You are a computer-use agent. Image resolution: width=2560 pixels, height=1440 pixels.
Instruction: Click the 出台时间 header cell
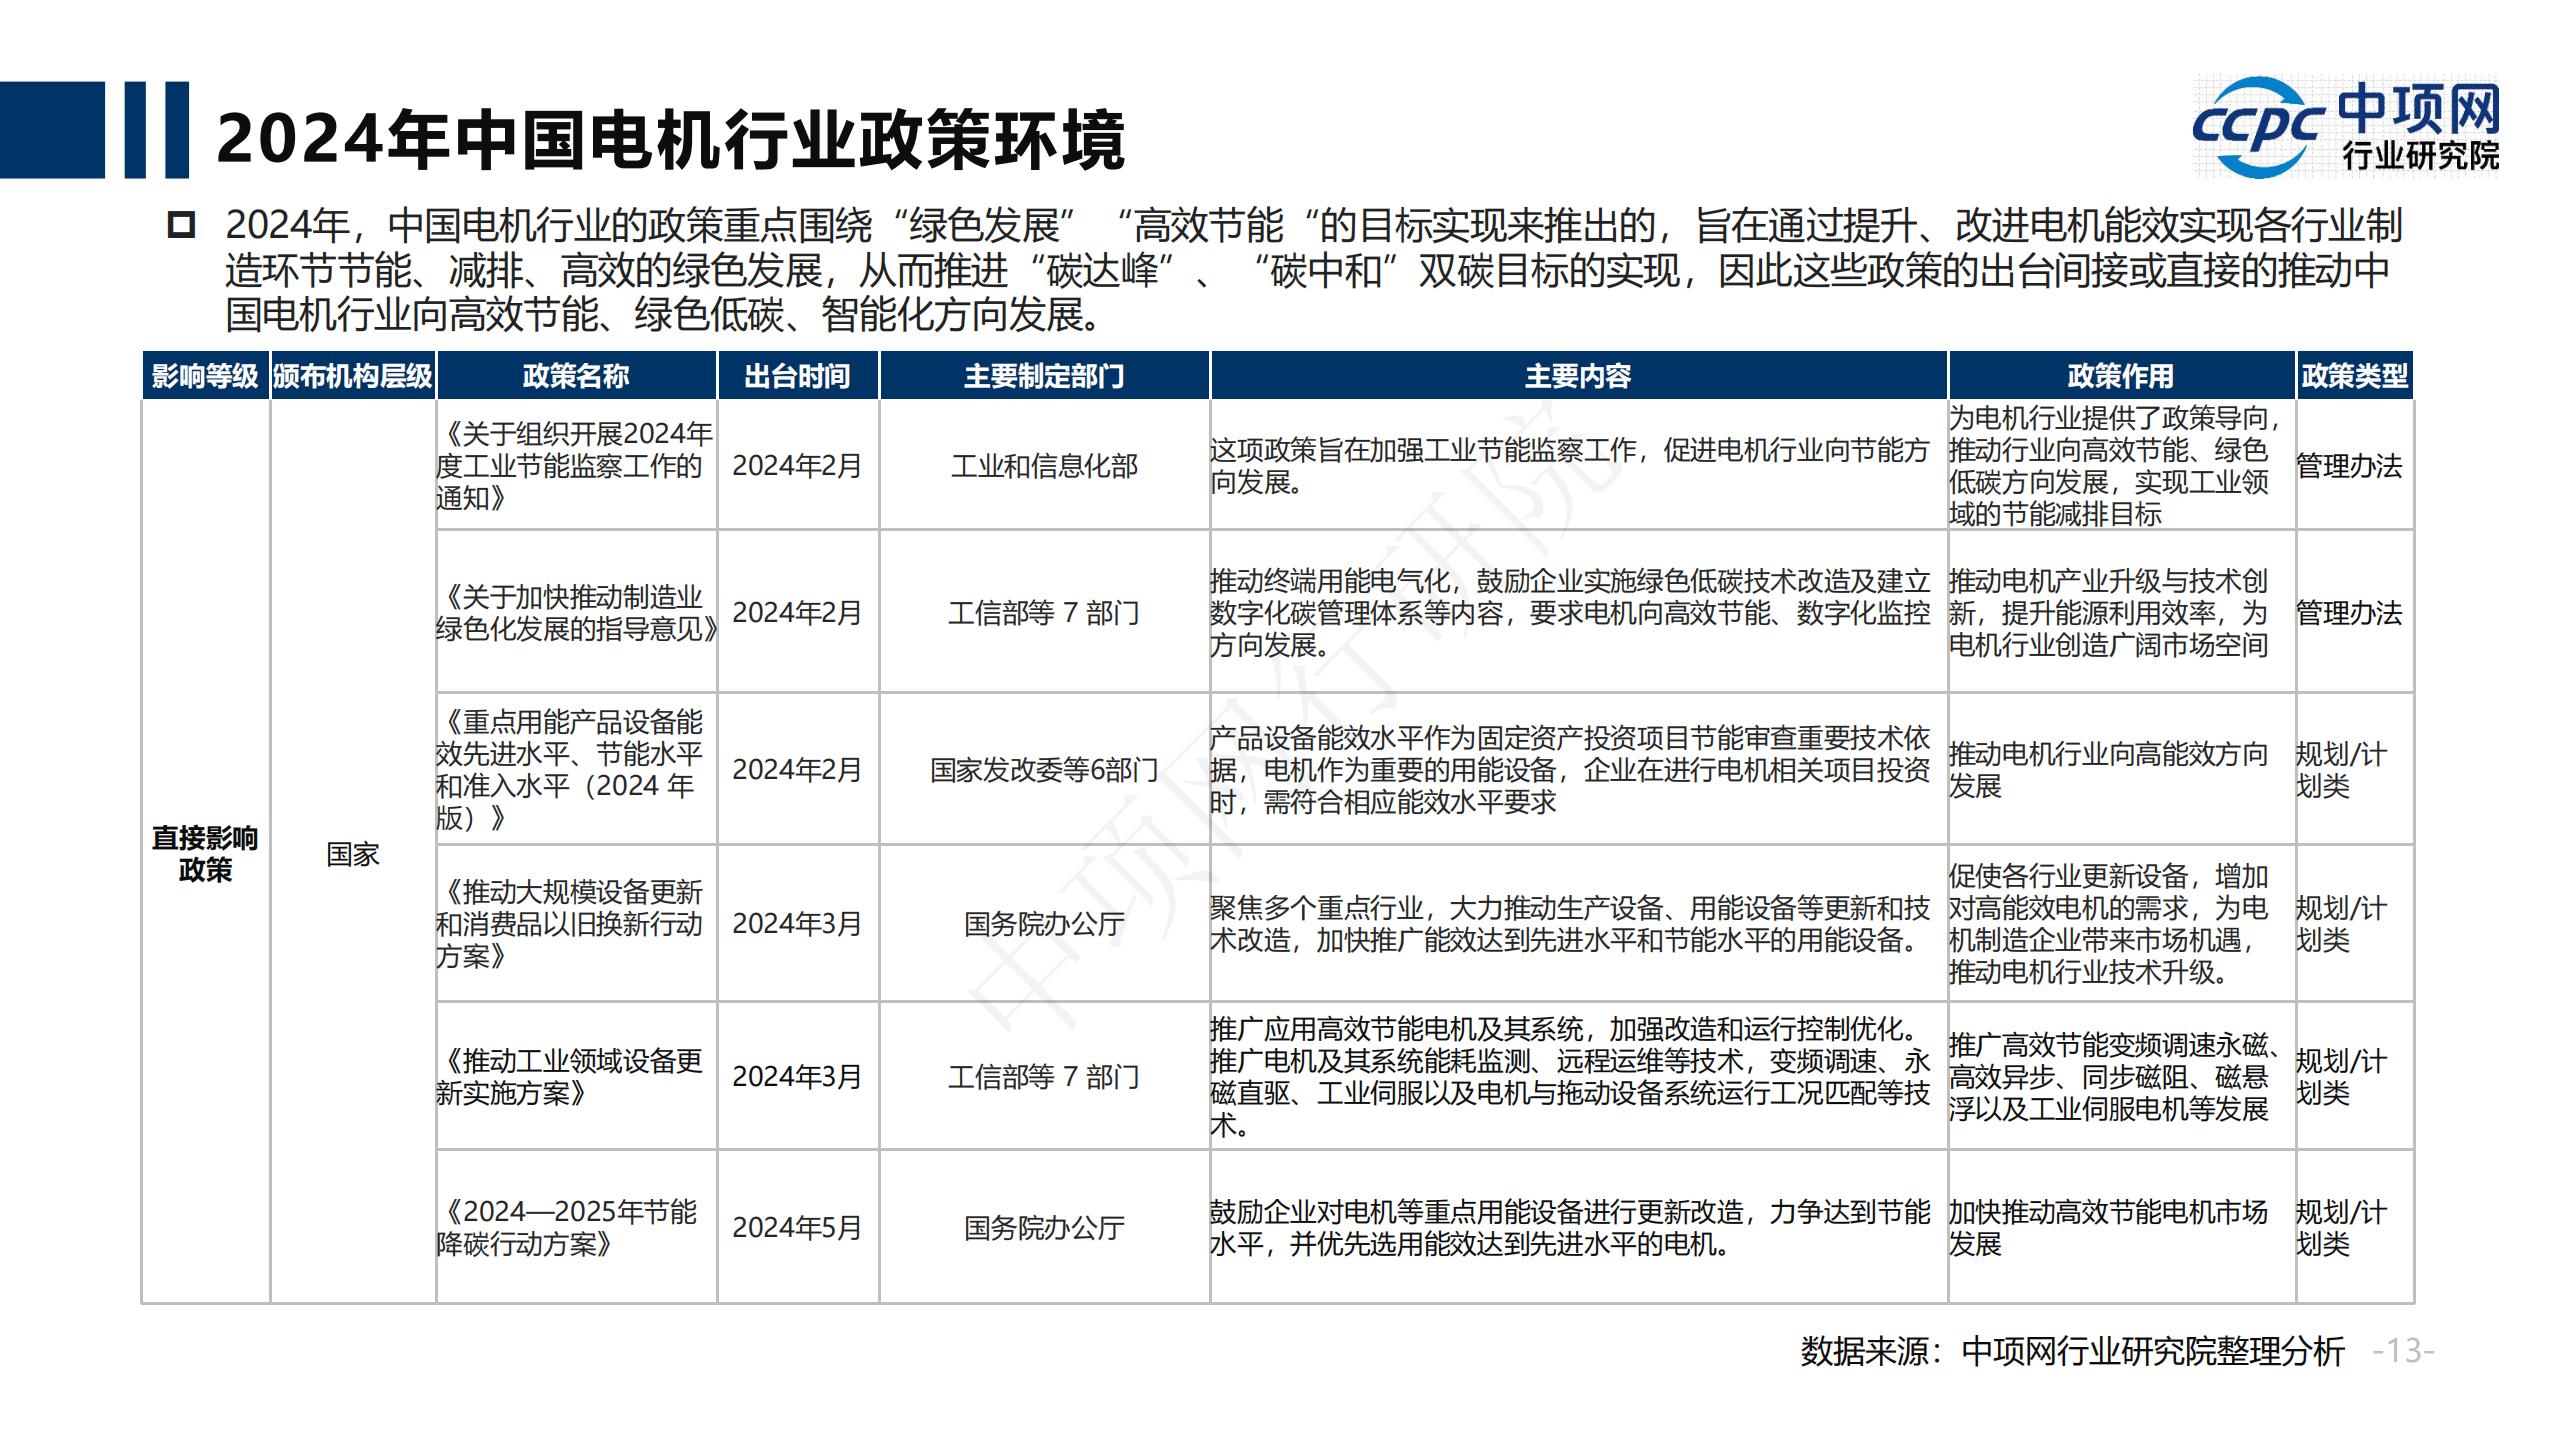[x=797, y=376]
